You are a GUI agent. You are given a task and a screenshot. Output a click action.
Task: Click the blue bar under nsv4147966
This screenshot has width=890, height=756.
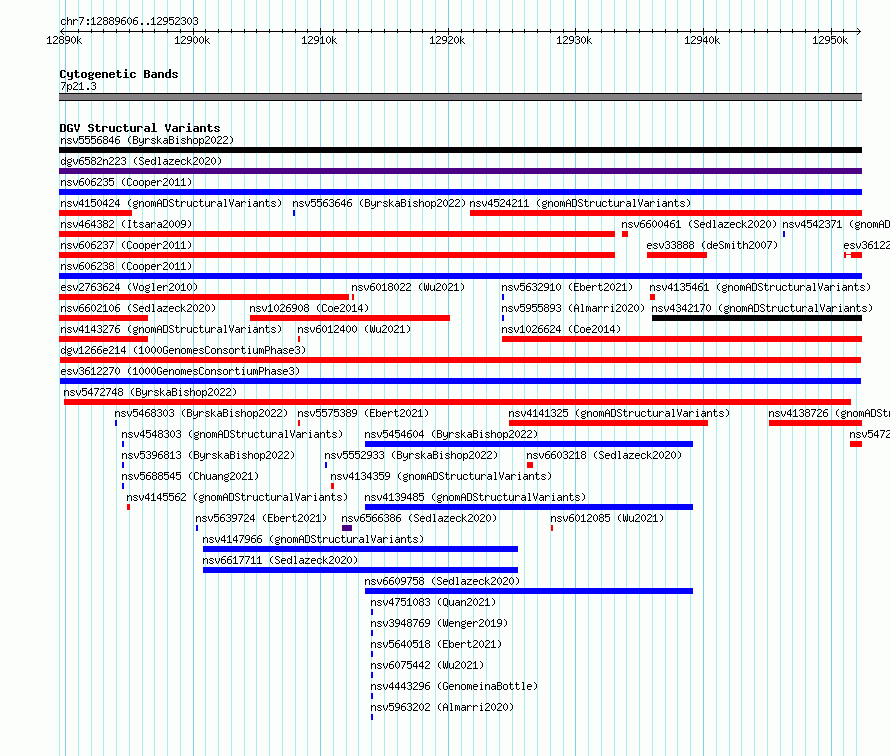(x=360, y=549)
